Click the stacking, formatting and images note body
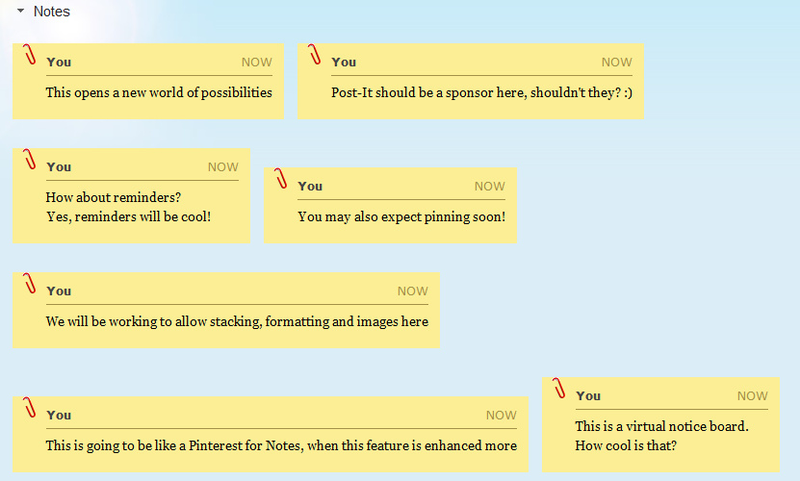This screenshot has width=800, height=481. click(237, 322)
